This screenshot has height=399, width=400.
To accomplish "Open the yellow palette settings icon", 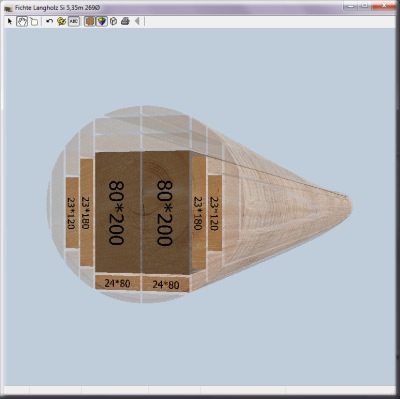I will click(61, 22).
